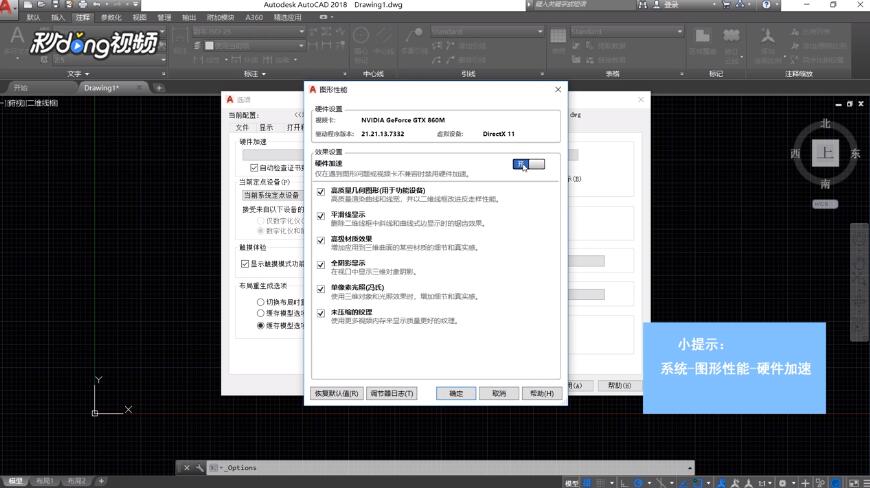The width and height of the screenshot is (870, 488).
Task: Click the Table grid icon in ribbon
Action: pyautogui.click(x=558, y=36)
